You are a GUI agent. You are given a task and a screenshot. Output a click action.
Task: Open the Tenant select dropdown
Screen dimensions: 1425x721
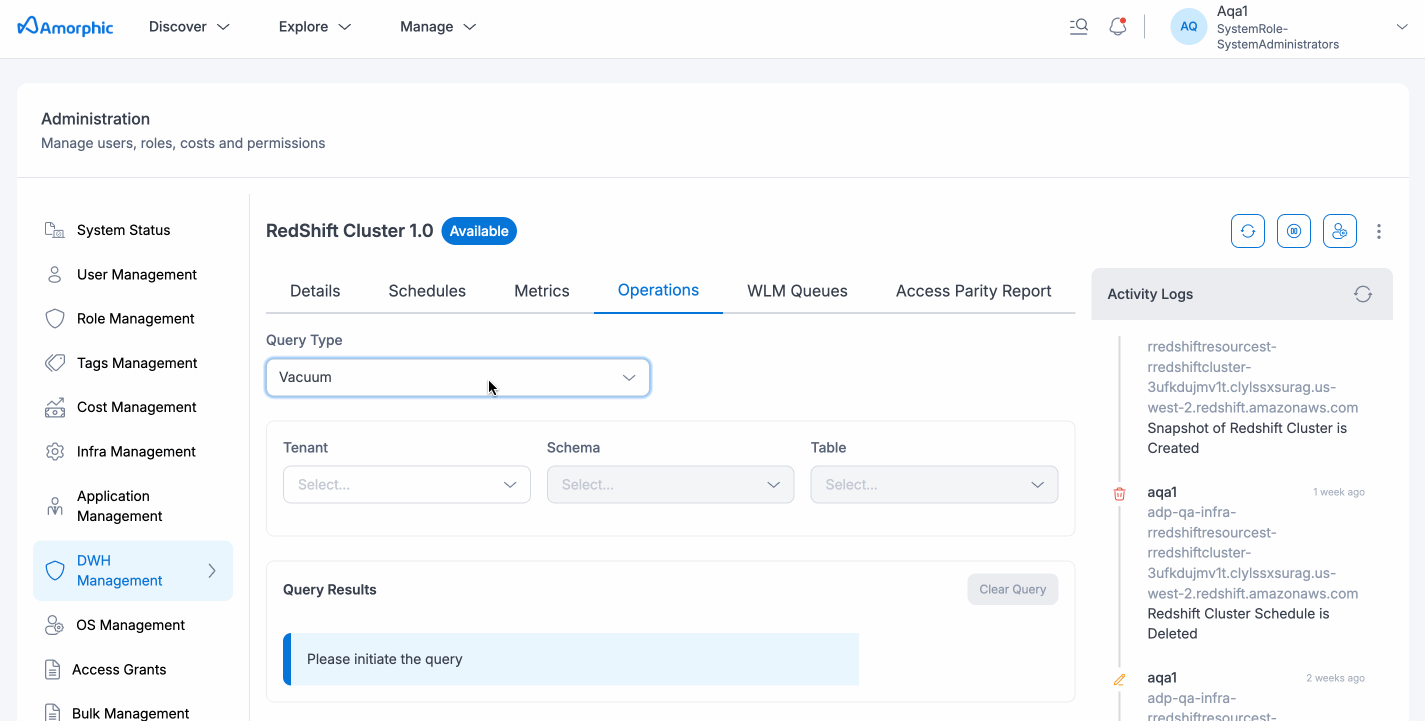click(407, 484)
